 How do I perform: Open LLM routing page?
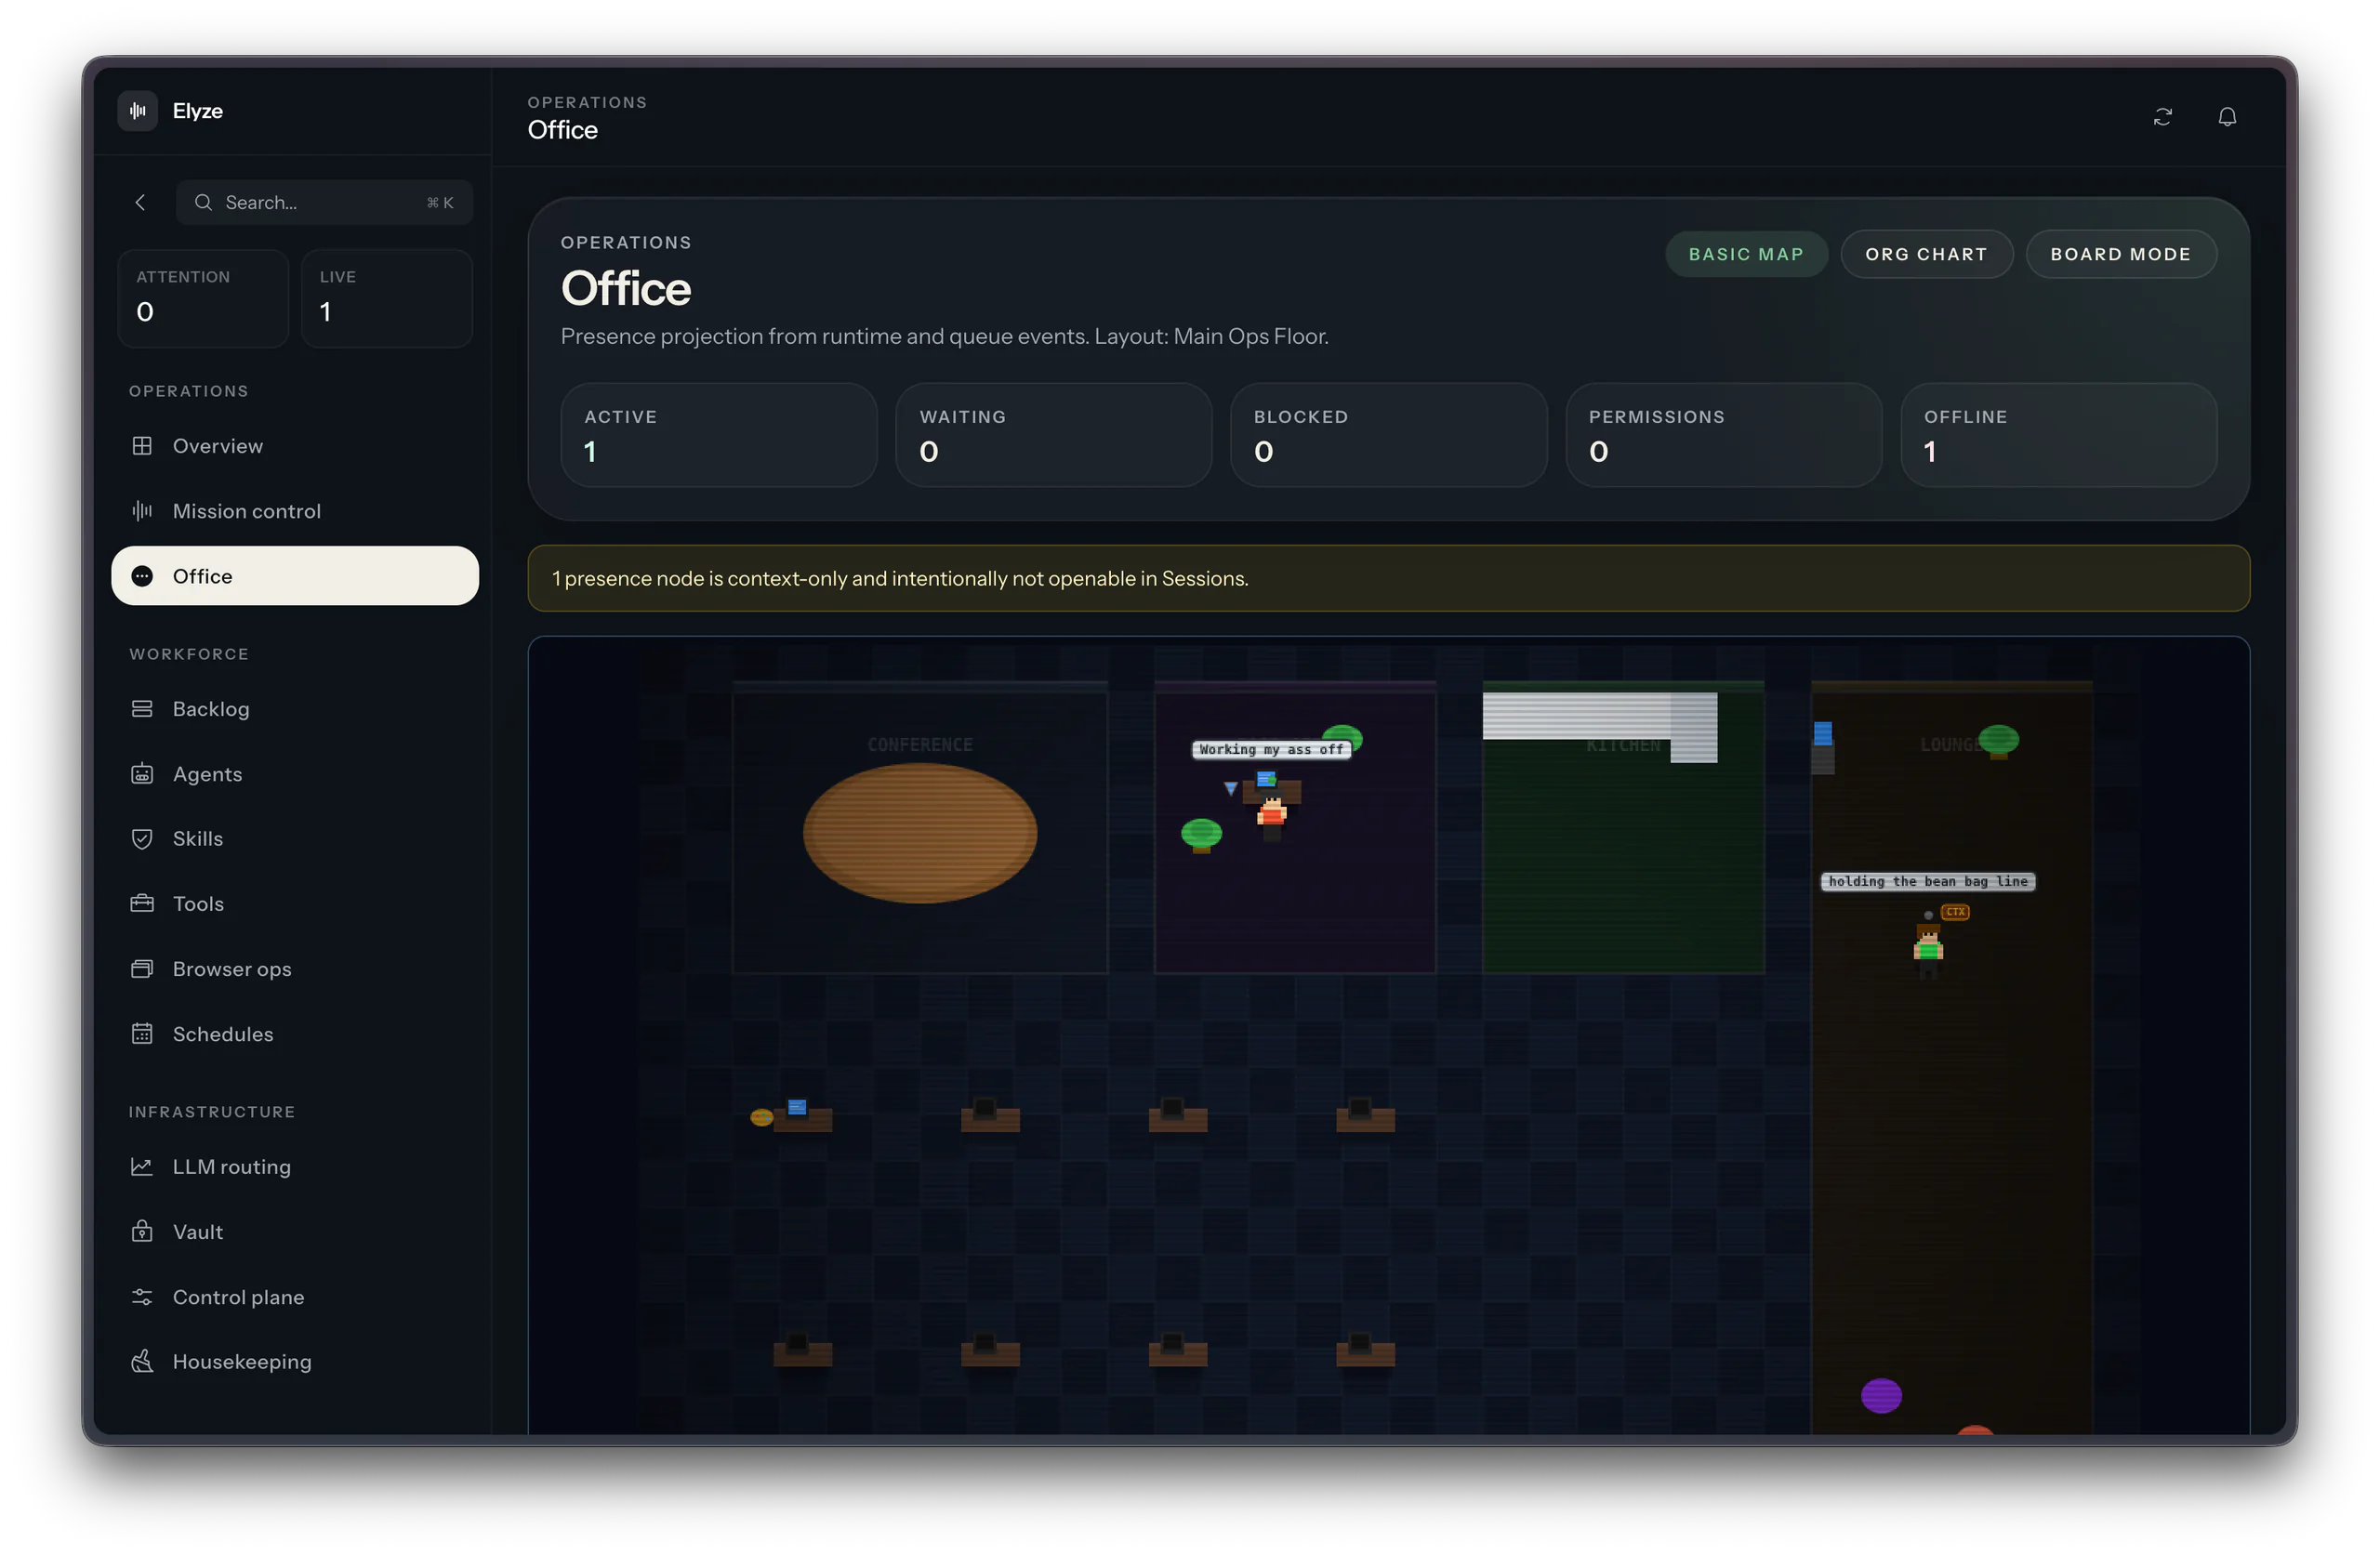click(231, 1167)
